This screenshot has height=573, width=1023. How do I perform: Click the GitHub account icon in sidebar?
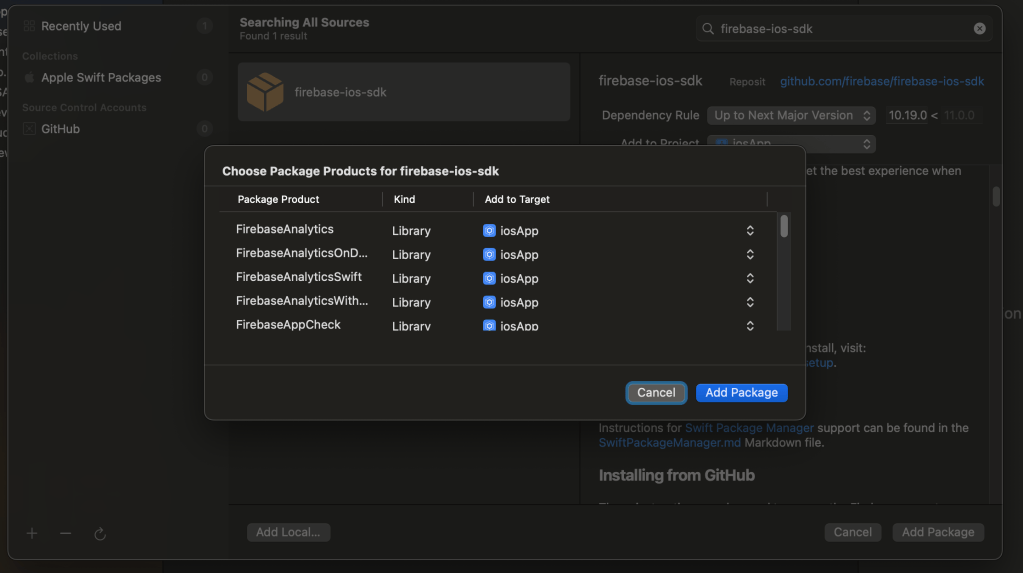tap(30, 129)
